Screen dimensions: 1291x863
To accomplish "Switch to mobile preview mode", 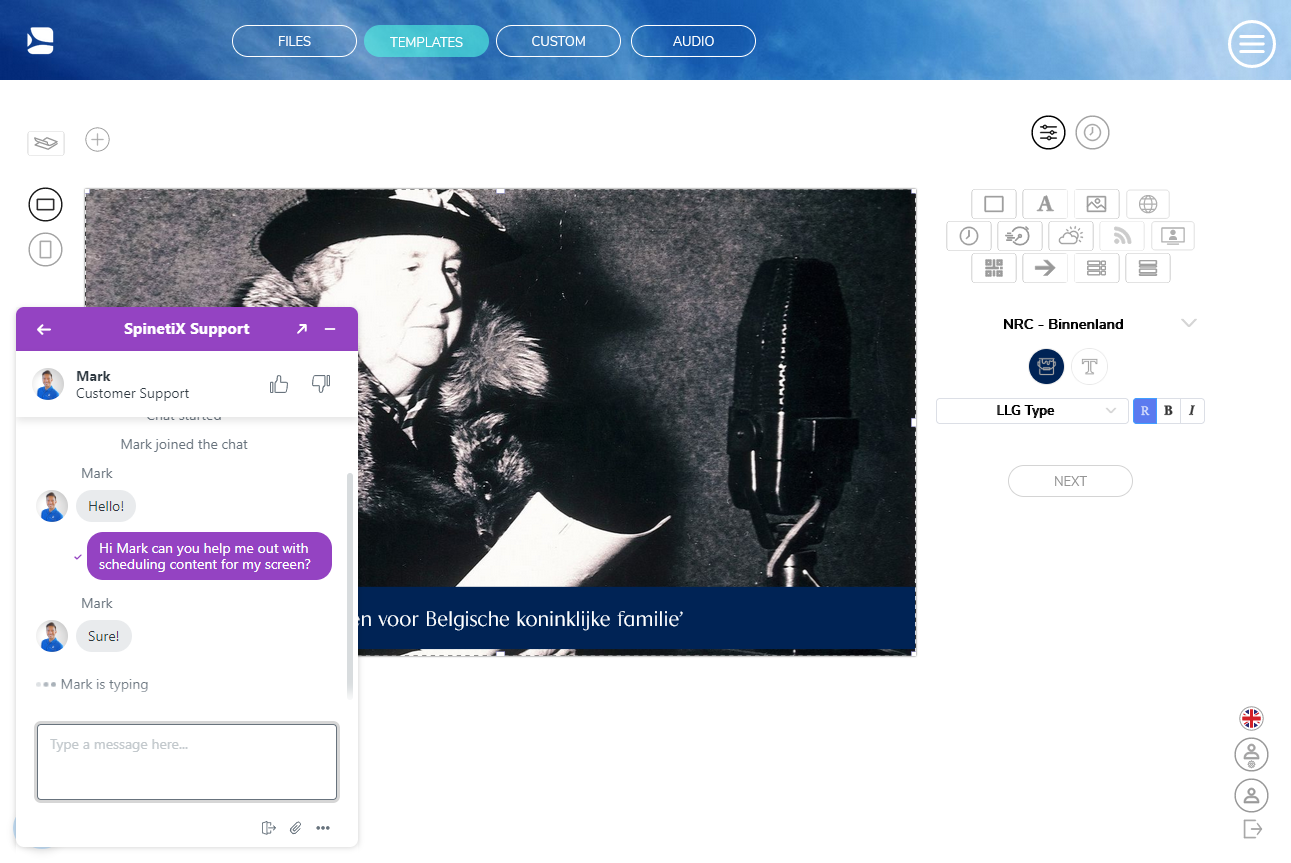I will (45, 249).
